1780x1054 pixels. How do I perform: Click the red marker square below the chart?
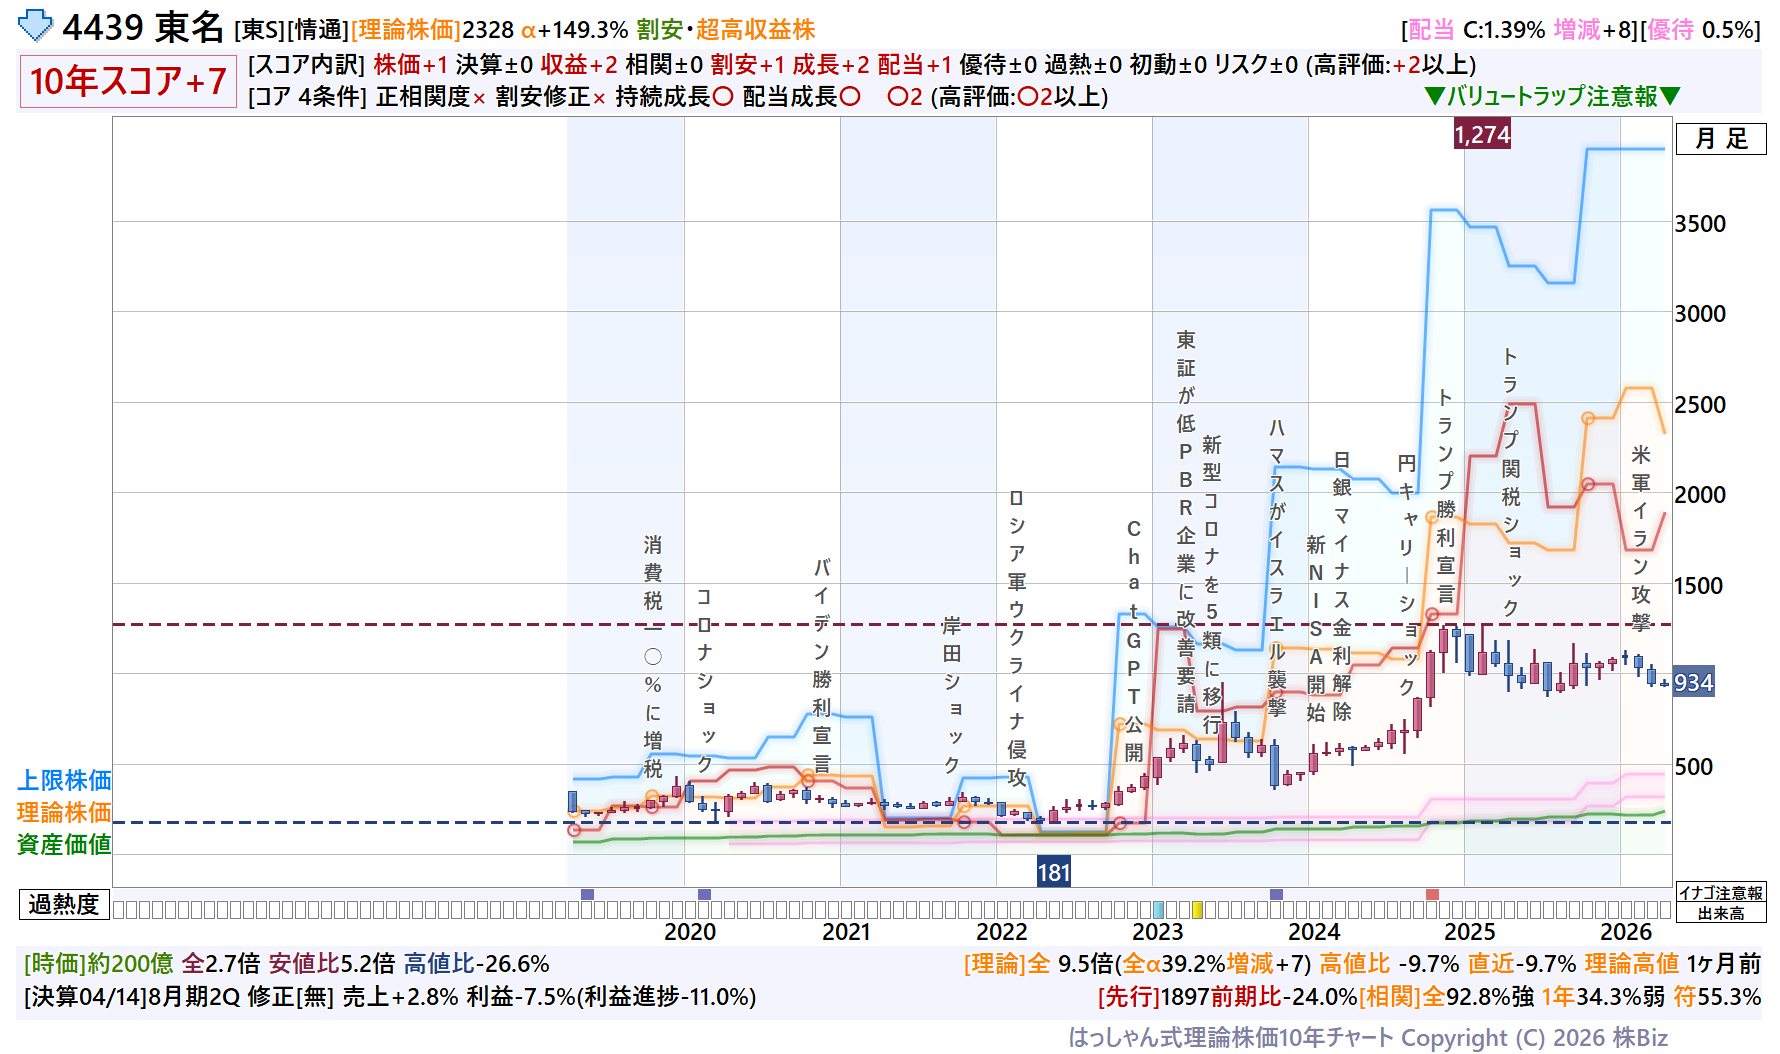point(1432,894)
